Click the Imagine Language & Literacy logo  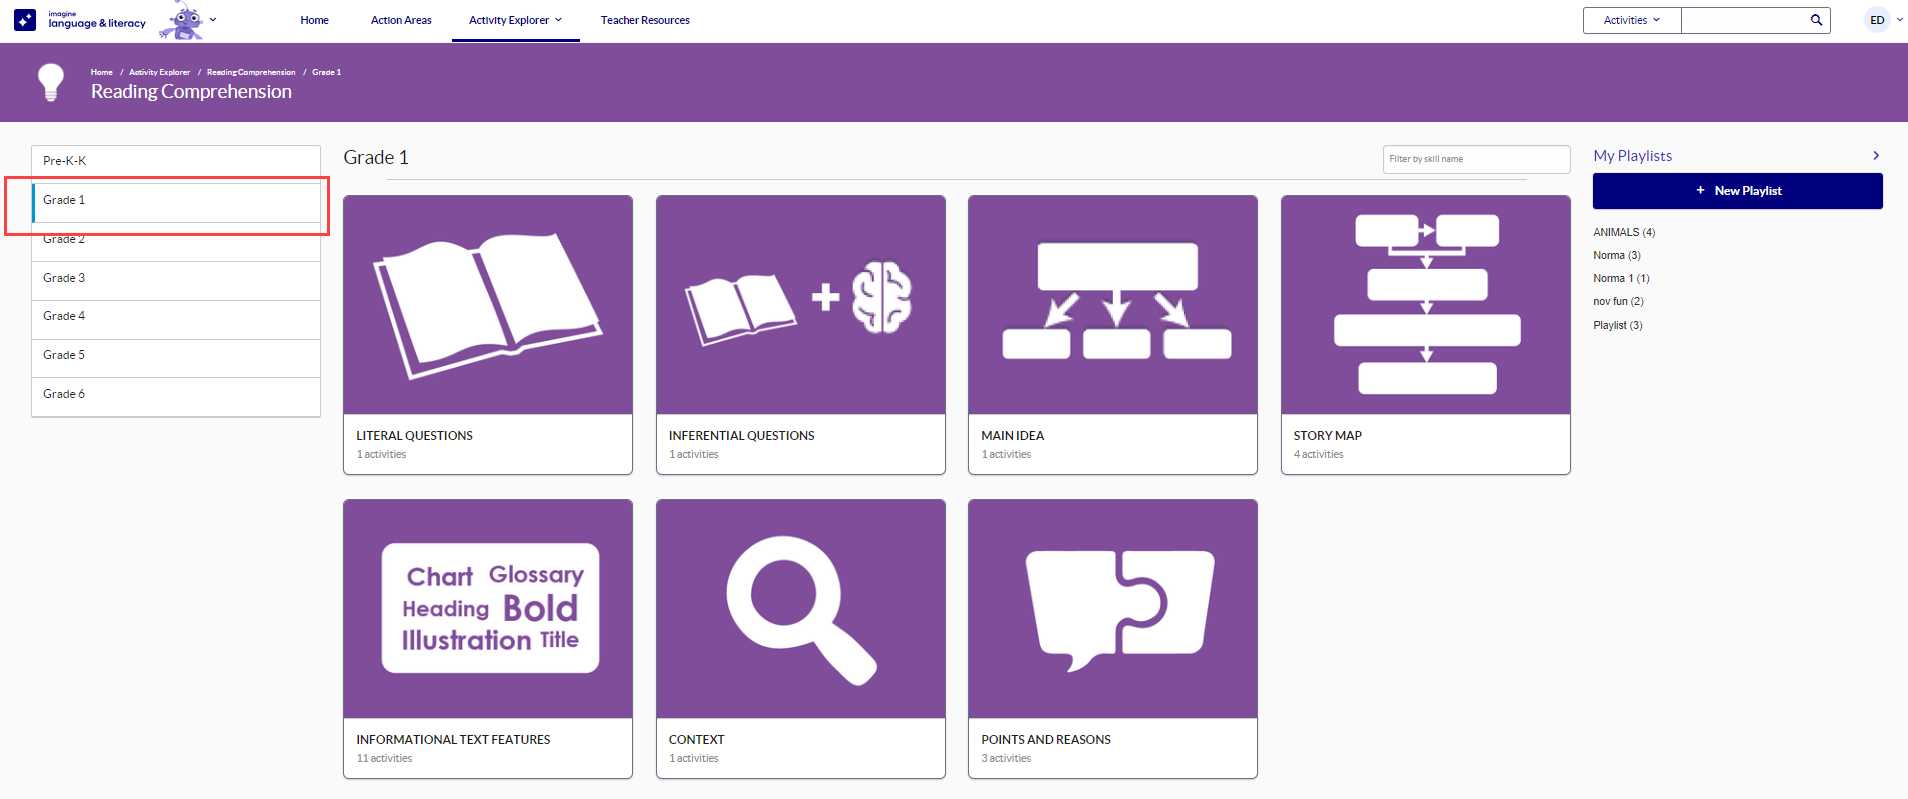point(80,20)
